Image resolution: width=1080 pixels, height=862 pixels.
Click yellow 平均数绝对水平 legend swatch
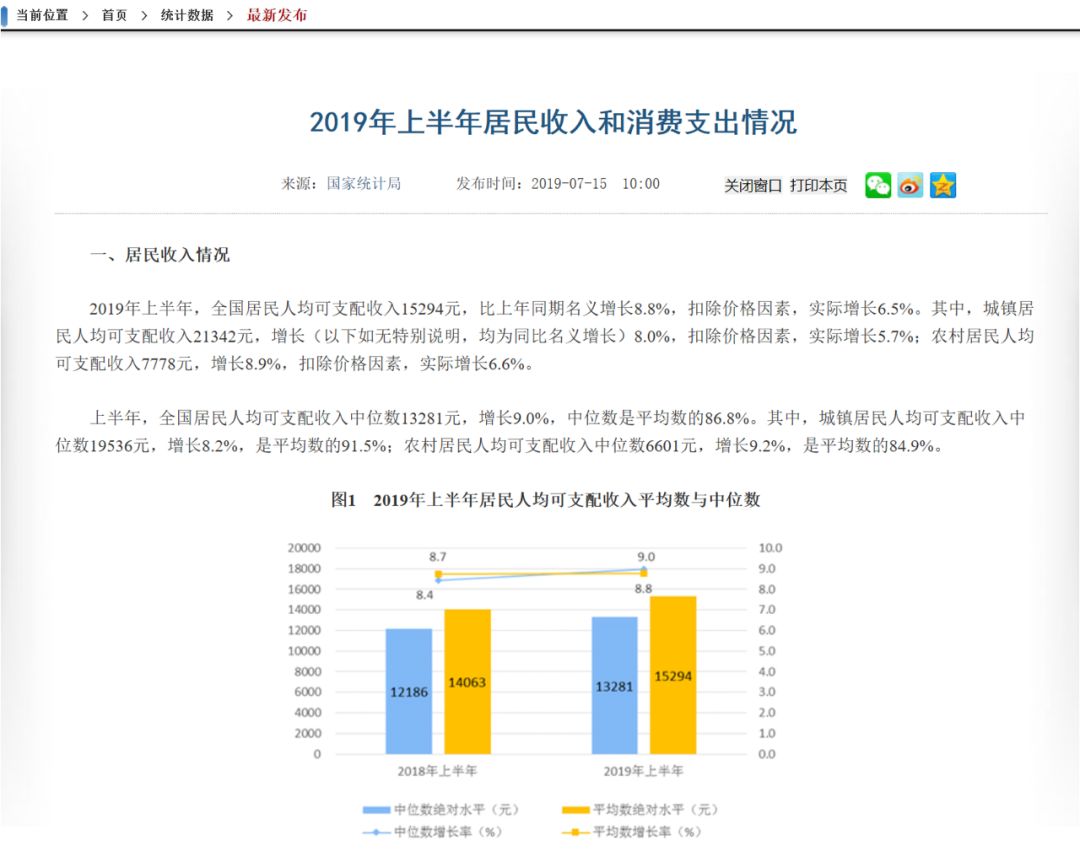click(576, 810)
